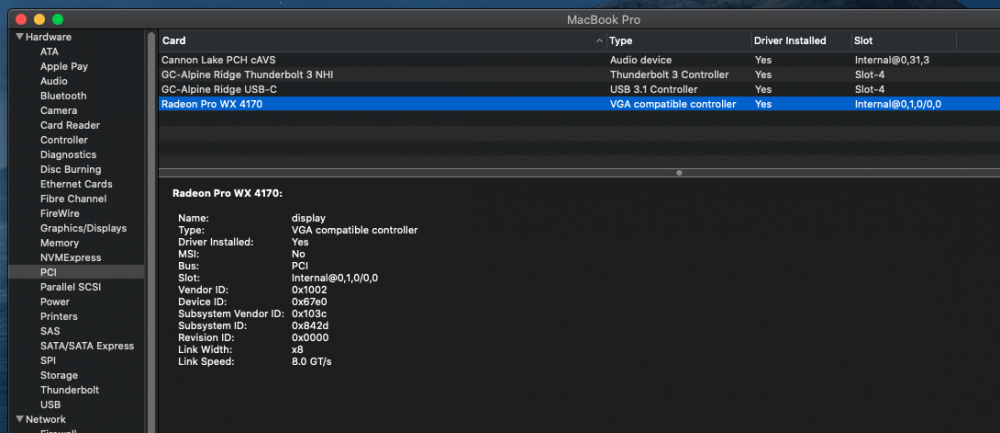Screen dimensions: 1000x433
Task: Click the MacBook Pro window title
Action: click(603, 20)
